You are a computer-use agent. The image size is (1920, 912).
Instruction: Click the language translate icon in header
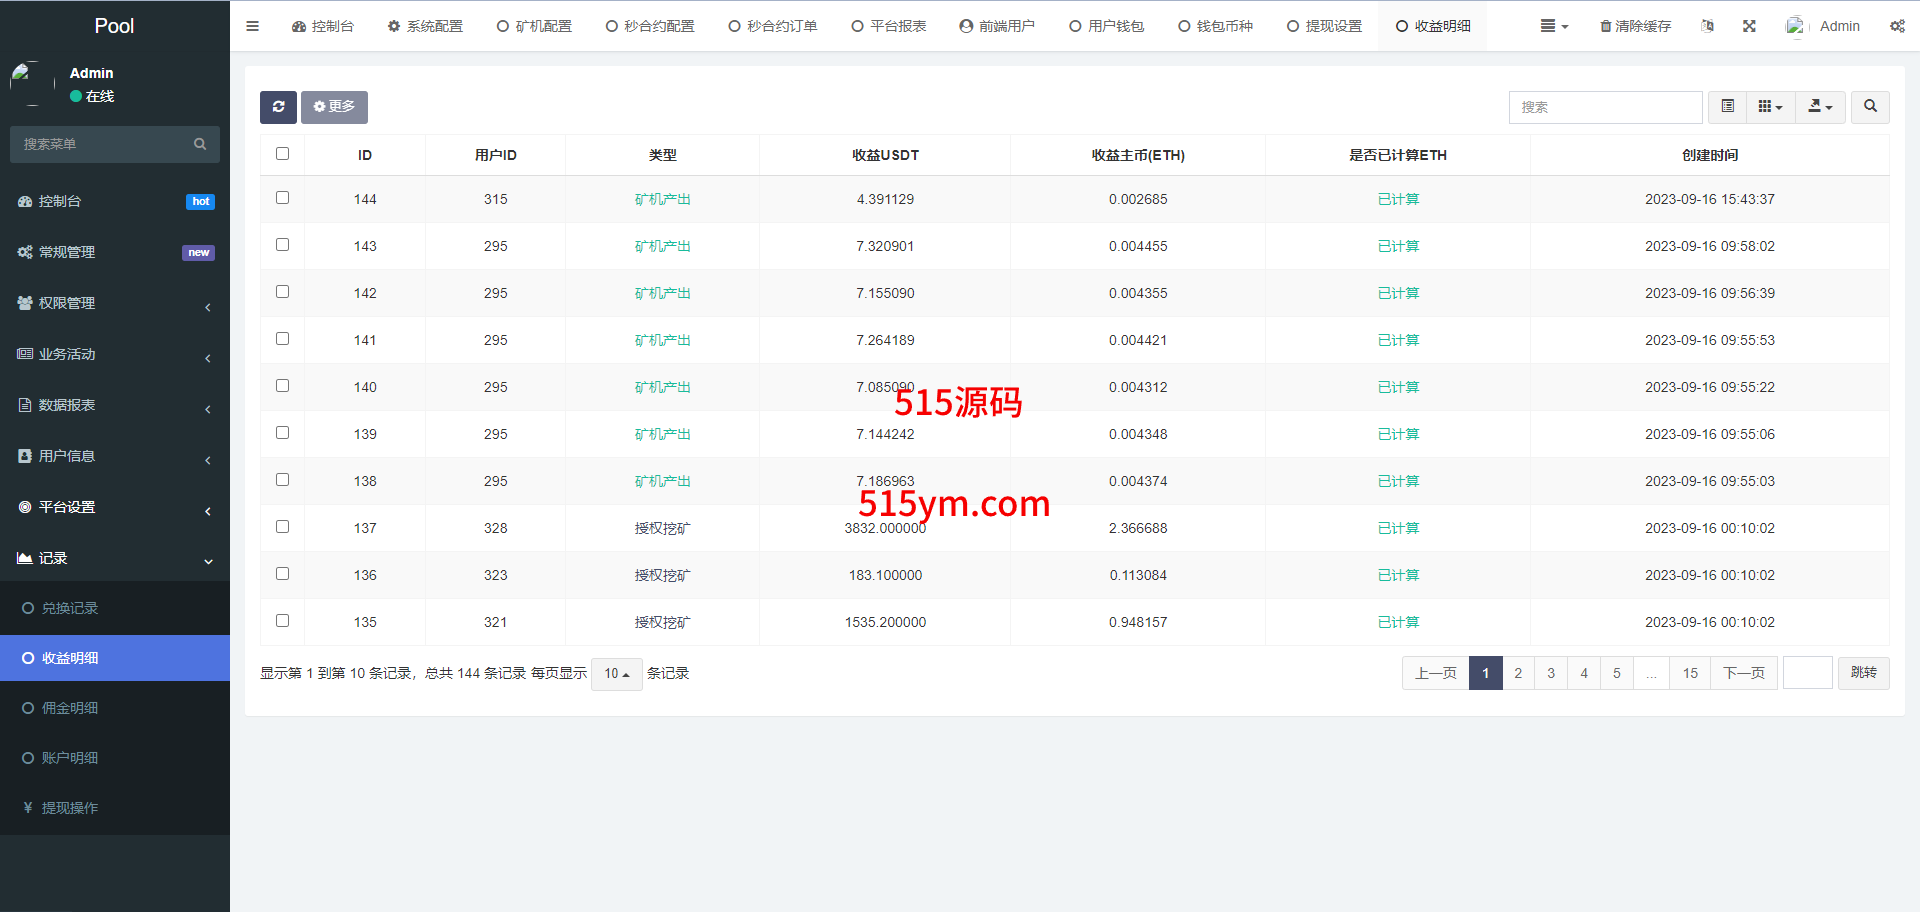tap(1707, 26)
